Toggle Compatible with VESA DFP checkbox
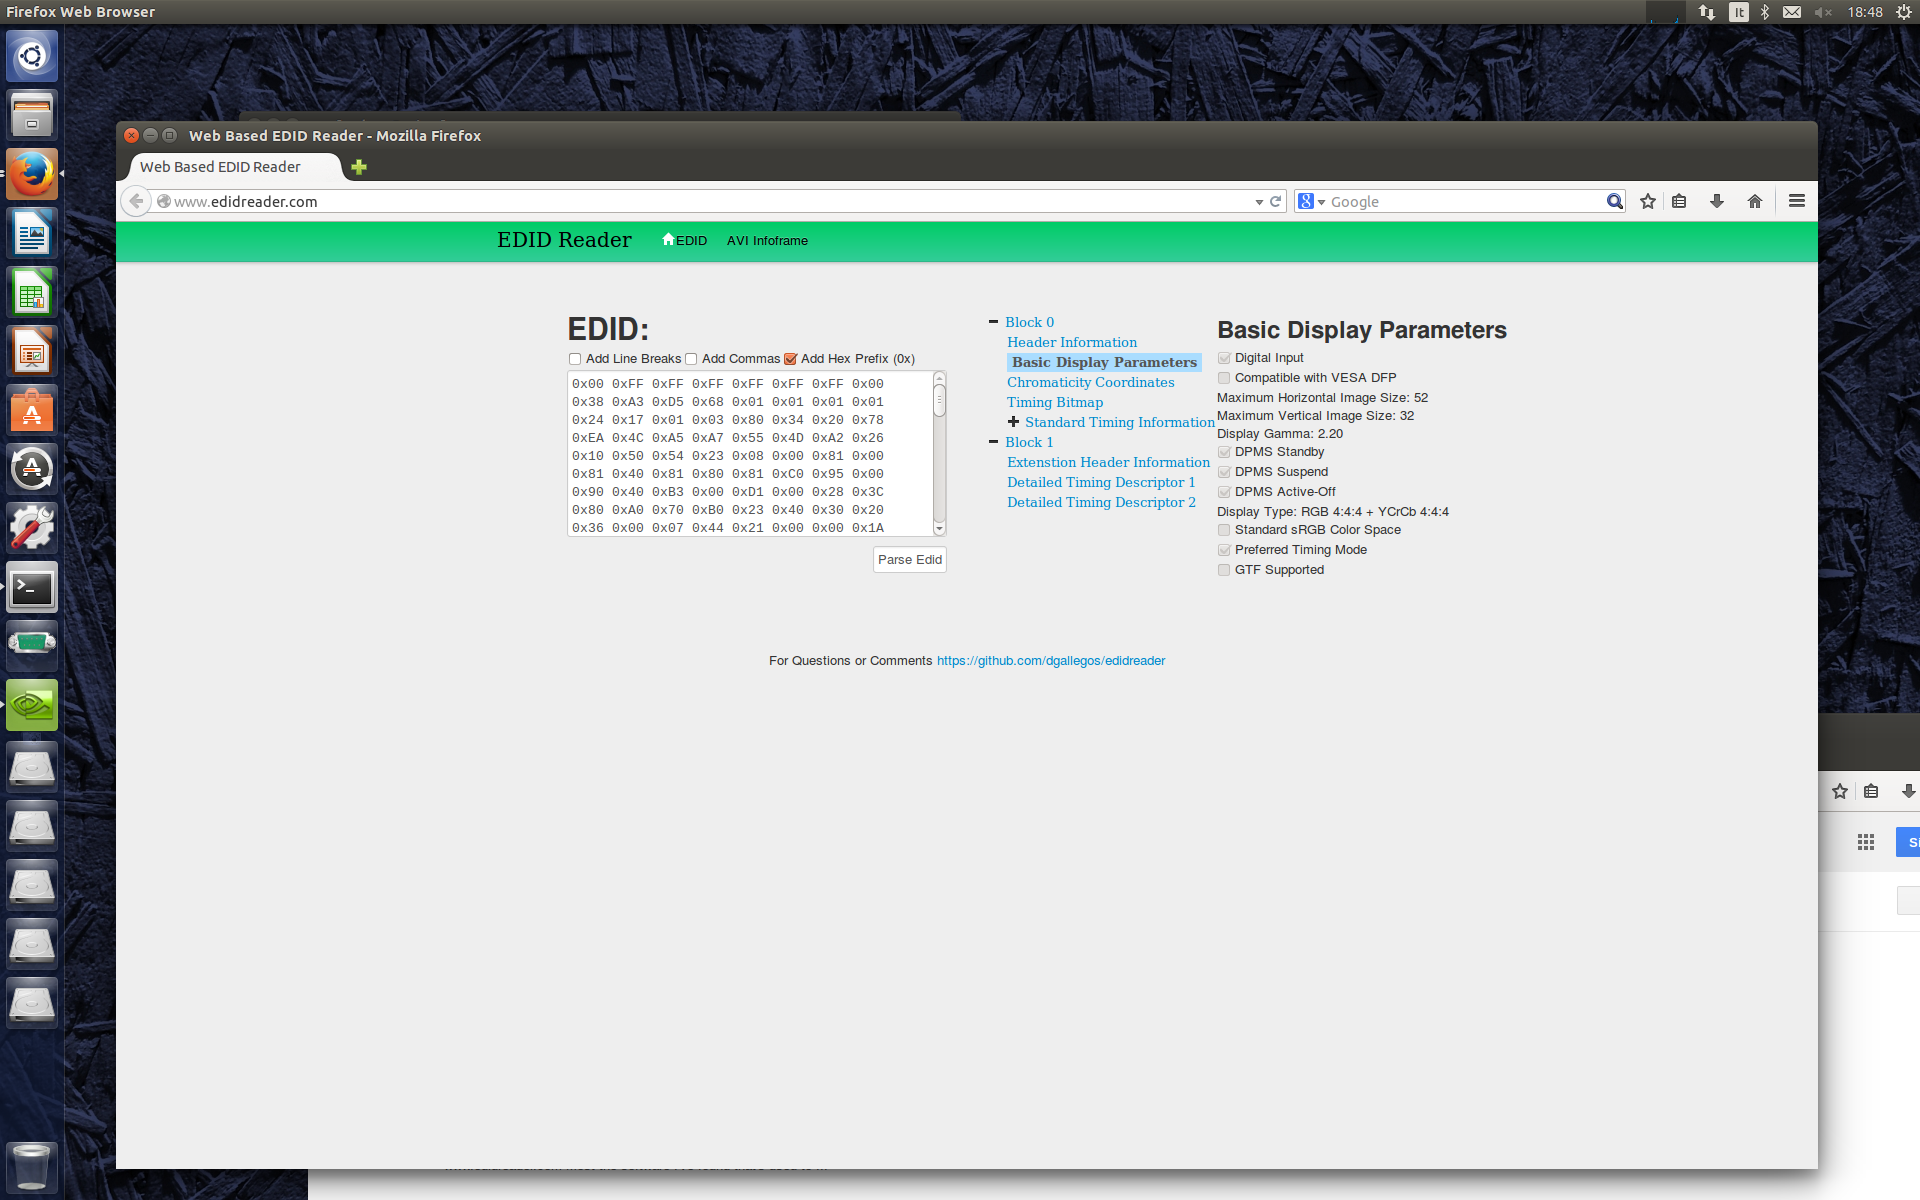 [x=1224, y=378]
